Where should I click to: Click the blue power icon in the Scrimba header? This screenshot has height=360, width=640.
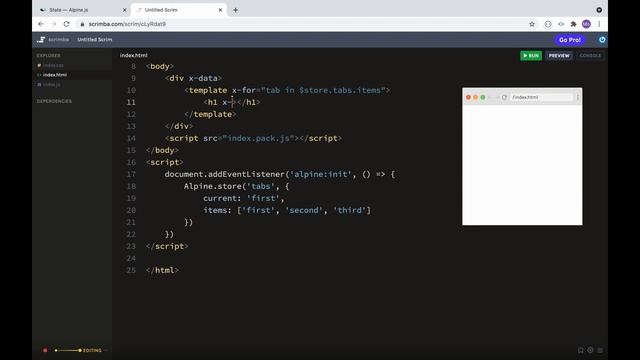[602, 40]
